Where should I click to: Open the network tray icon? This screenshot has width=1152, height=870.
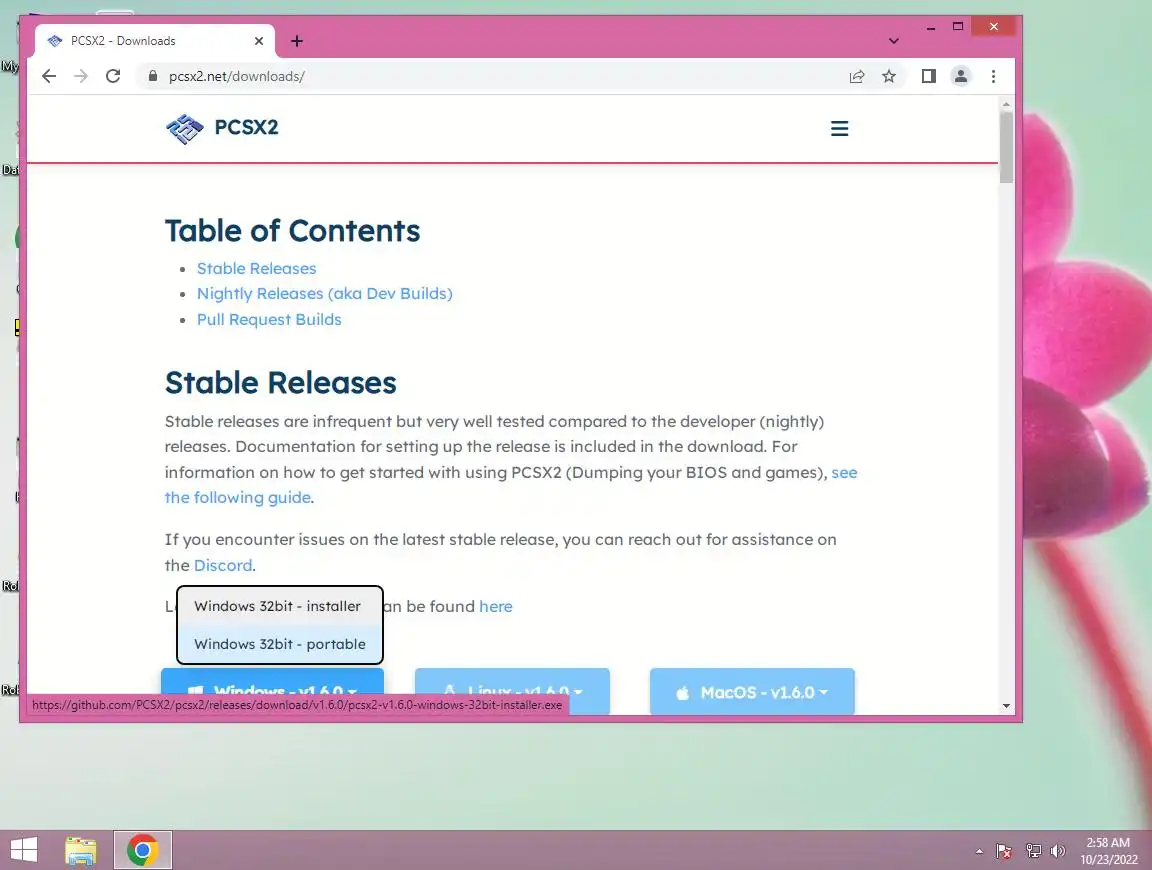(1034, 851)
